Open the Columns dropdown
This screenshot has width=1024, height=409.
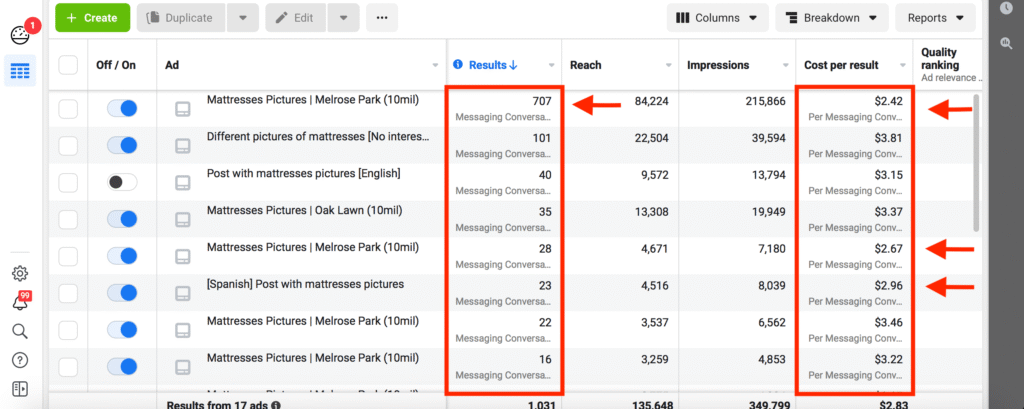pyautogui.click(x=717, y=18)
